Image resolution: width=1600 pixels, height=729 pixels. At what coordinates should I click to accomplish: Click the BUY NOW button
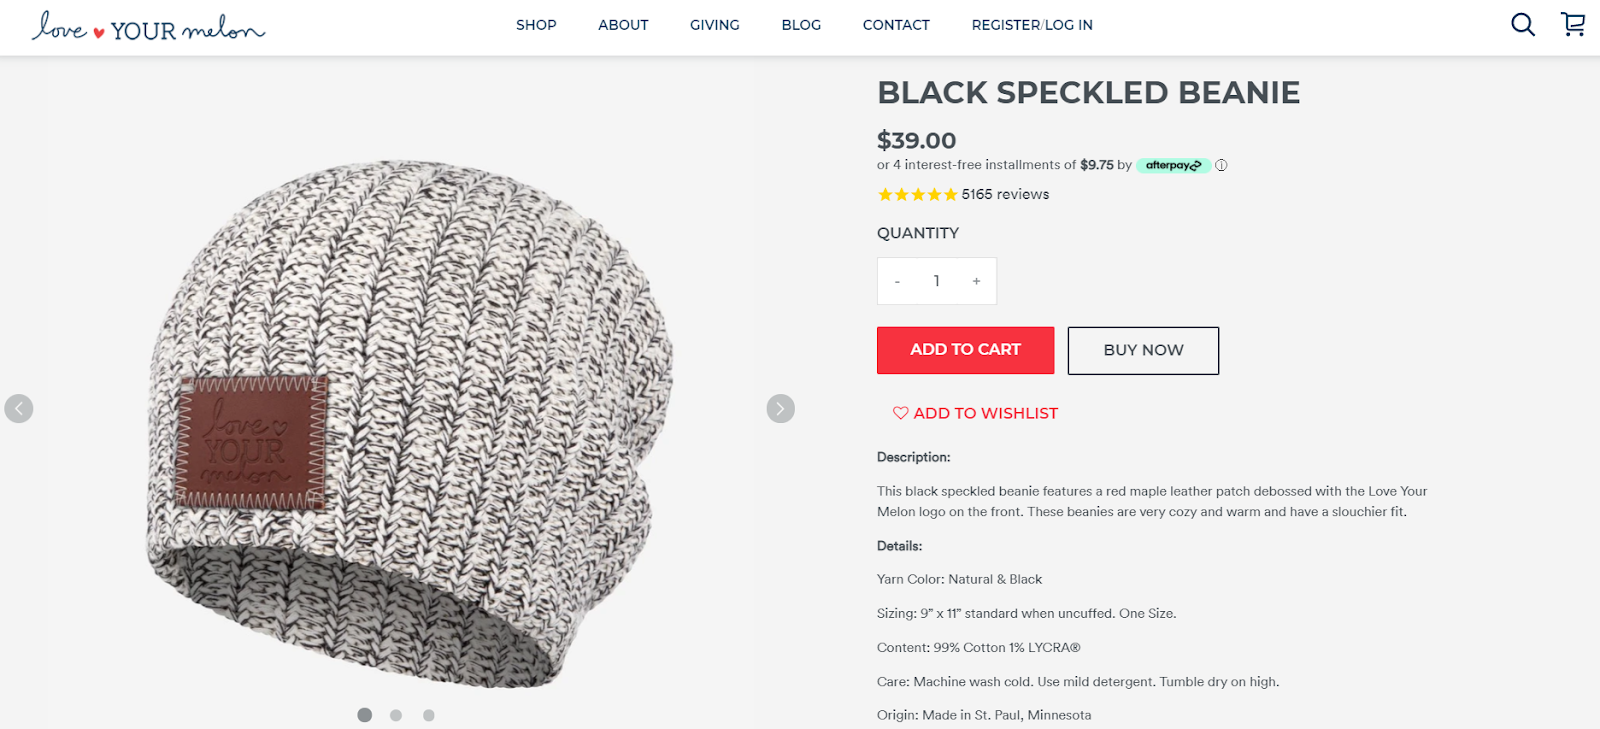1143,351
